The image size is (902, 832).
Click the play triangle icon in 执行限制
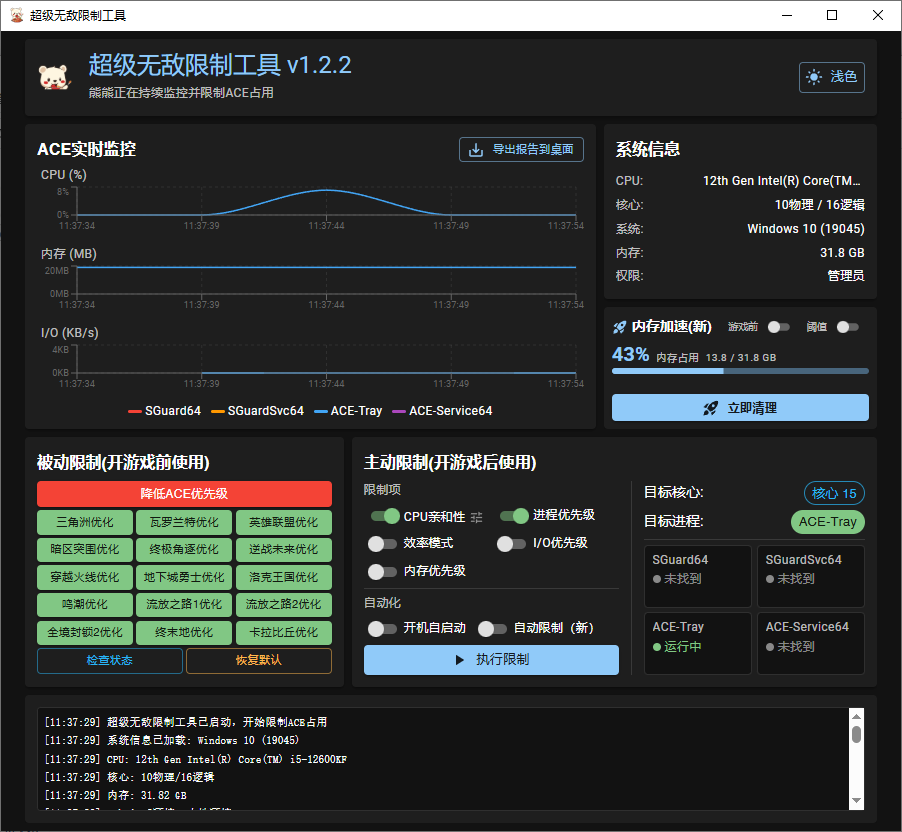459,660
